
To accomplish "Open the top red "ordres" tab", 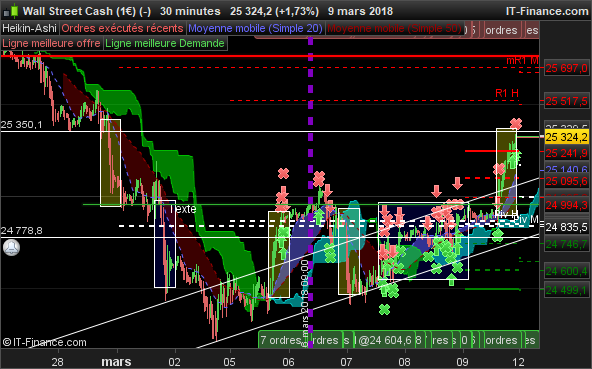I will coord(501,30).
